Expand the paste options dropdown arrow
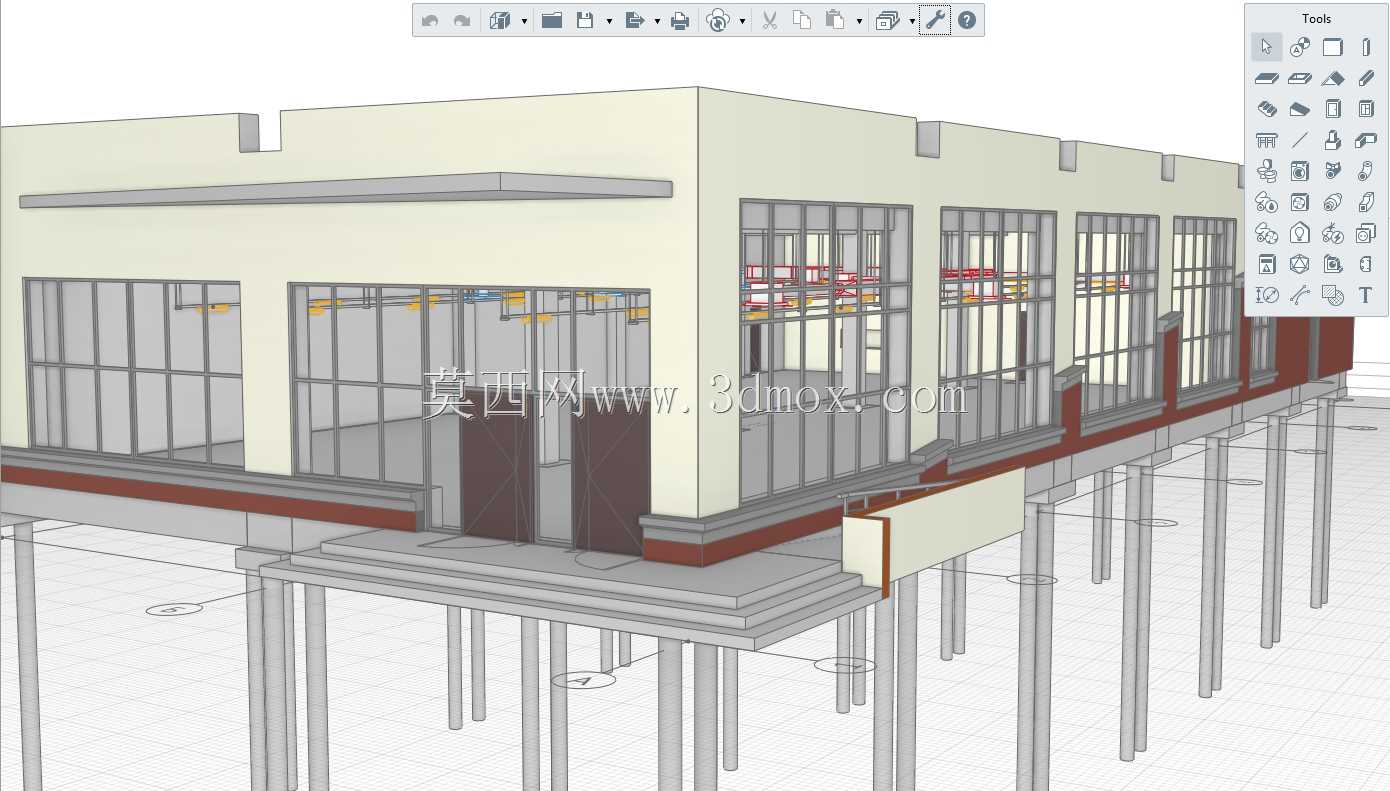The width and height of the screenshot is (1390, 791). [x=859, y=21]
